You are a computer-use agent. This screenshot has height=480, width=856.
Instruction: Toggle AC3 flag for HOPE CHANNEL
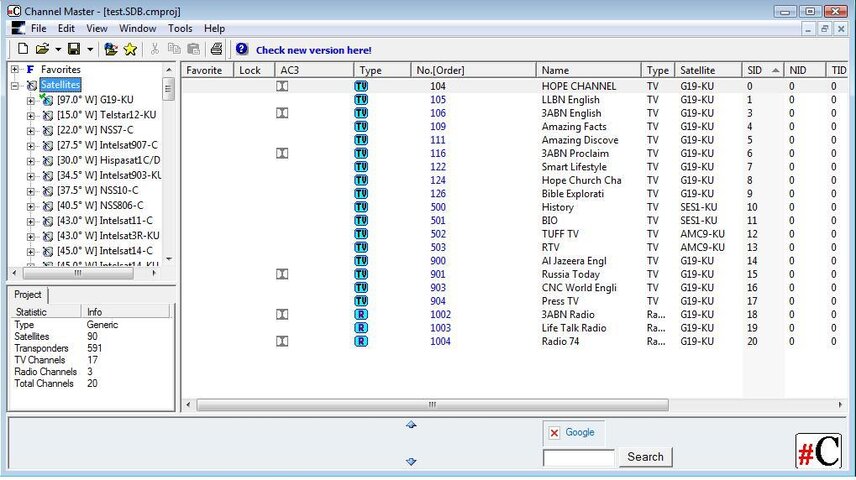click(282, 86)
